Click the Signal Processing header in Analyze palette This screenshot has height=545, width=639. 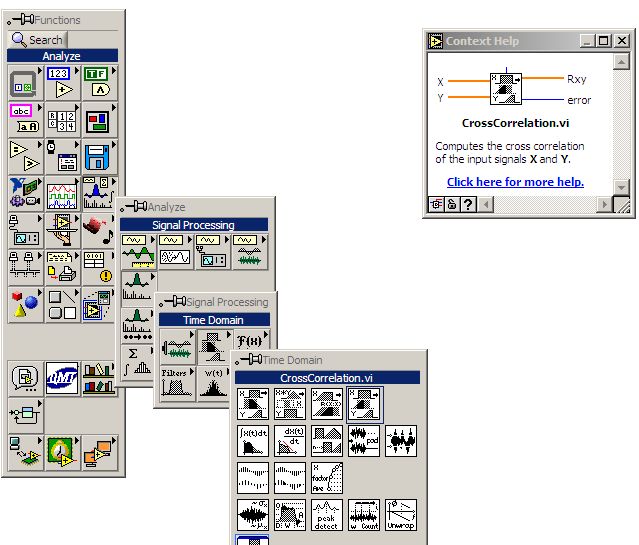(x=194, y=225)
